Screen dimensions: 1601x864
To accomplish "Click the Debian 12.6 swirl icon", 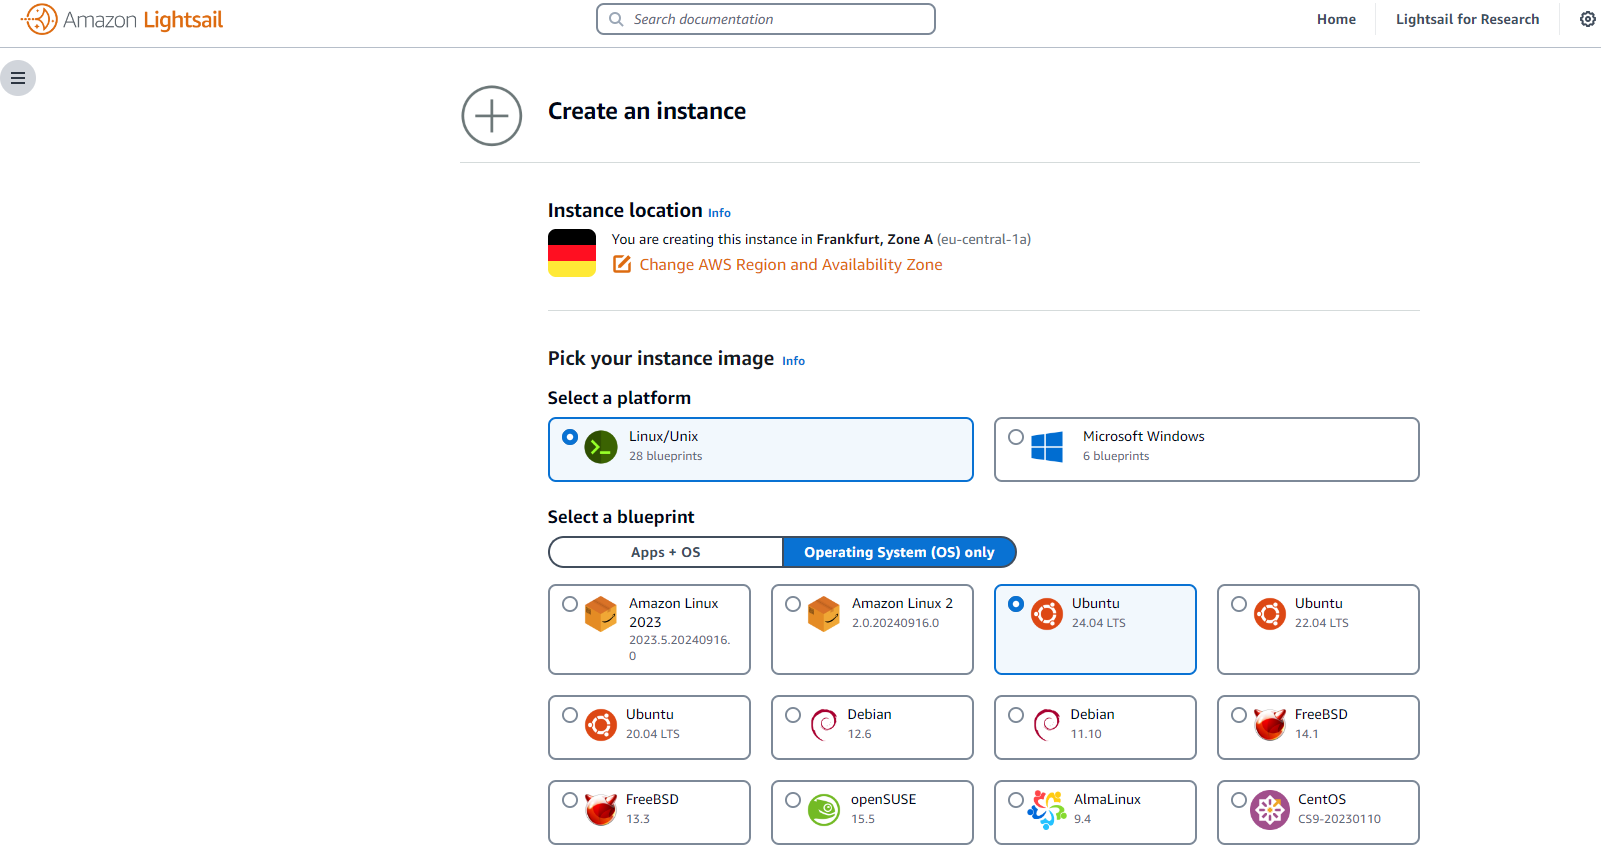I will (823, 725).
